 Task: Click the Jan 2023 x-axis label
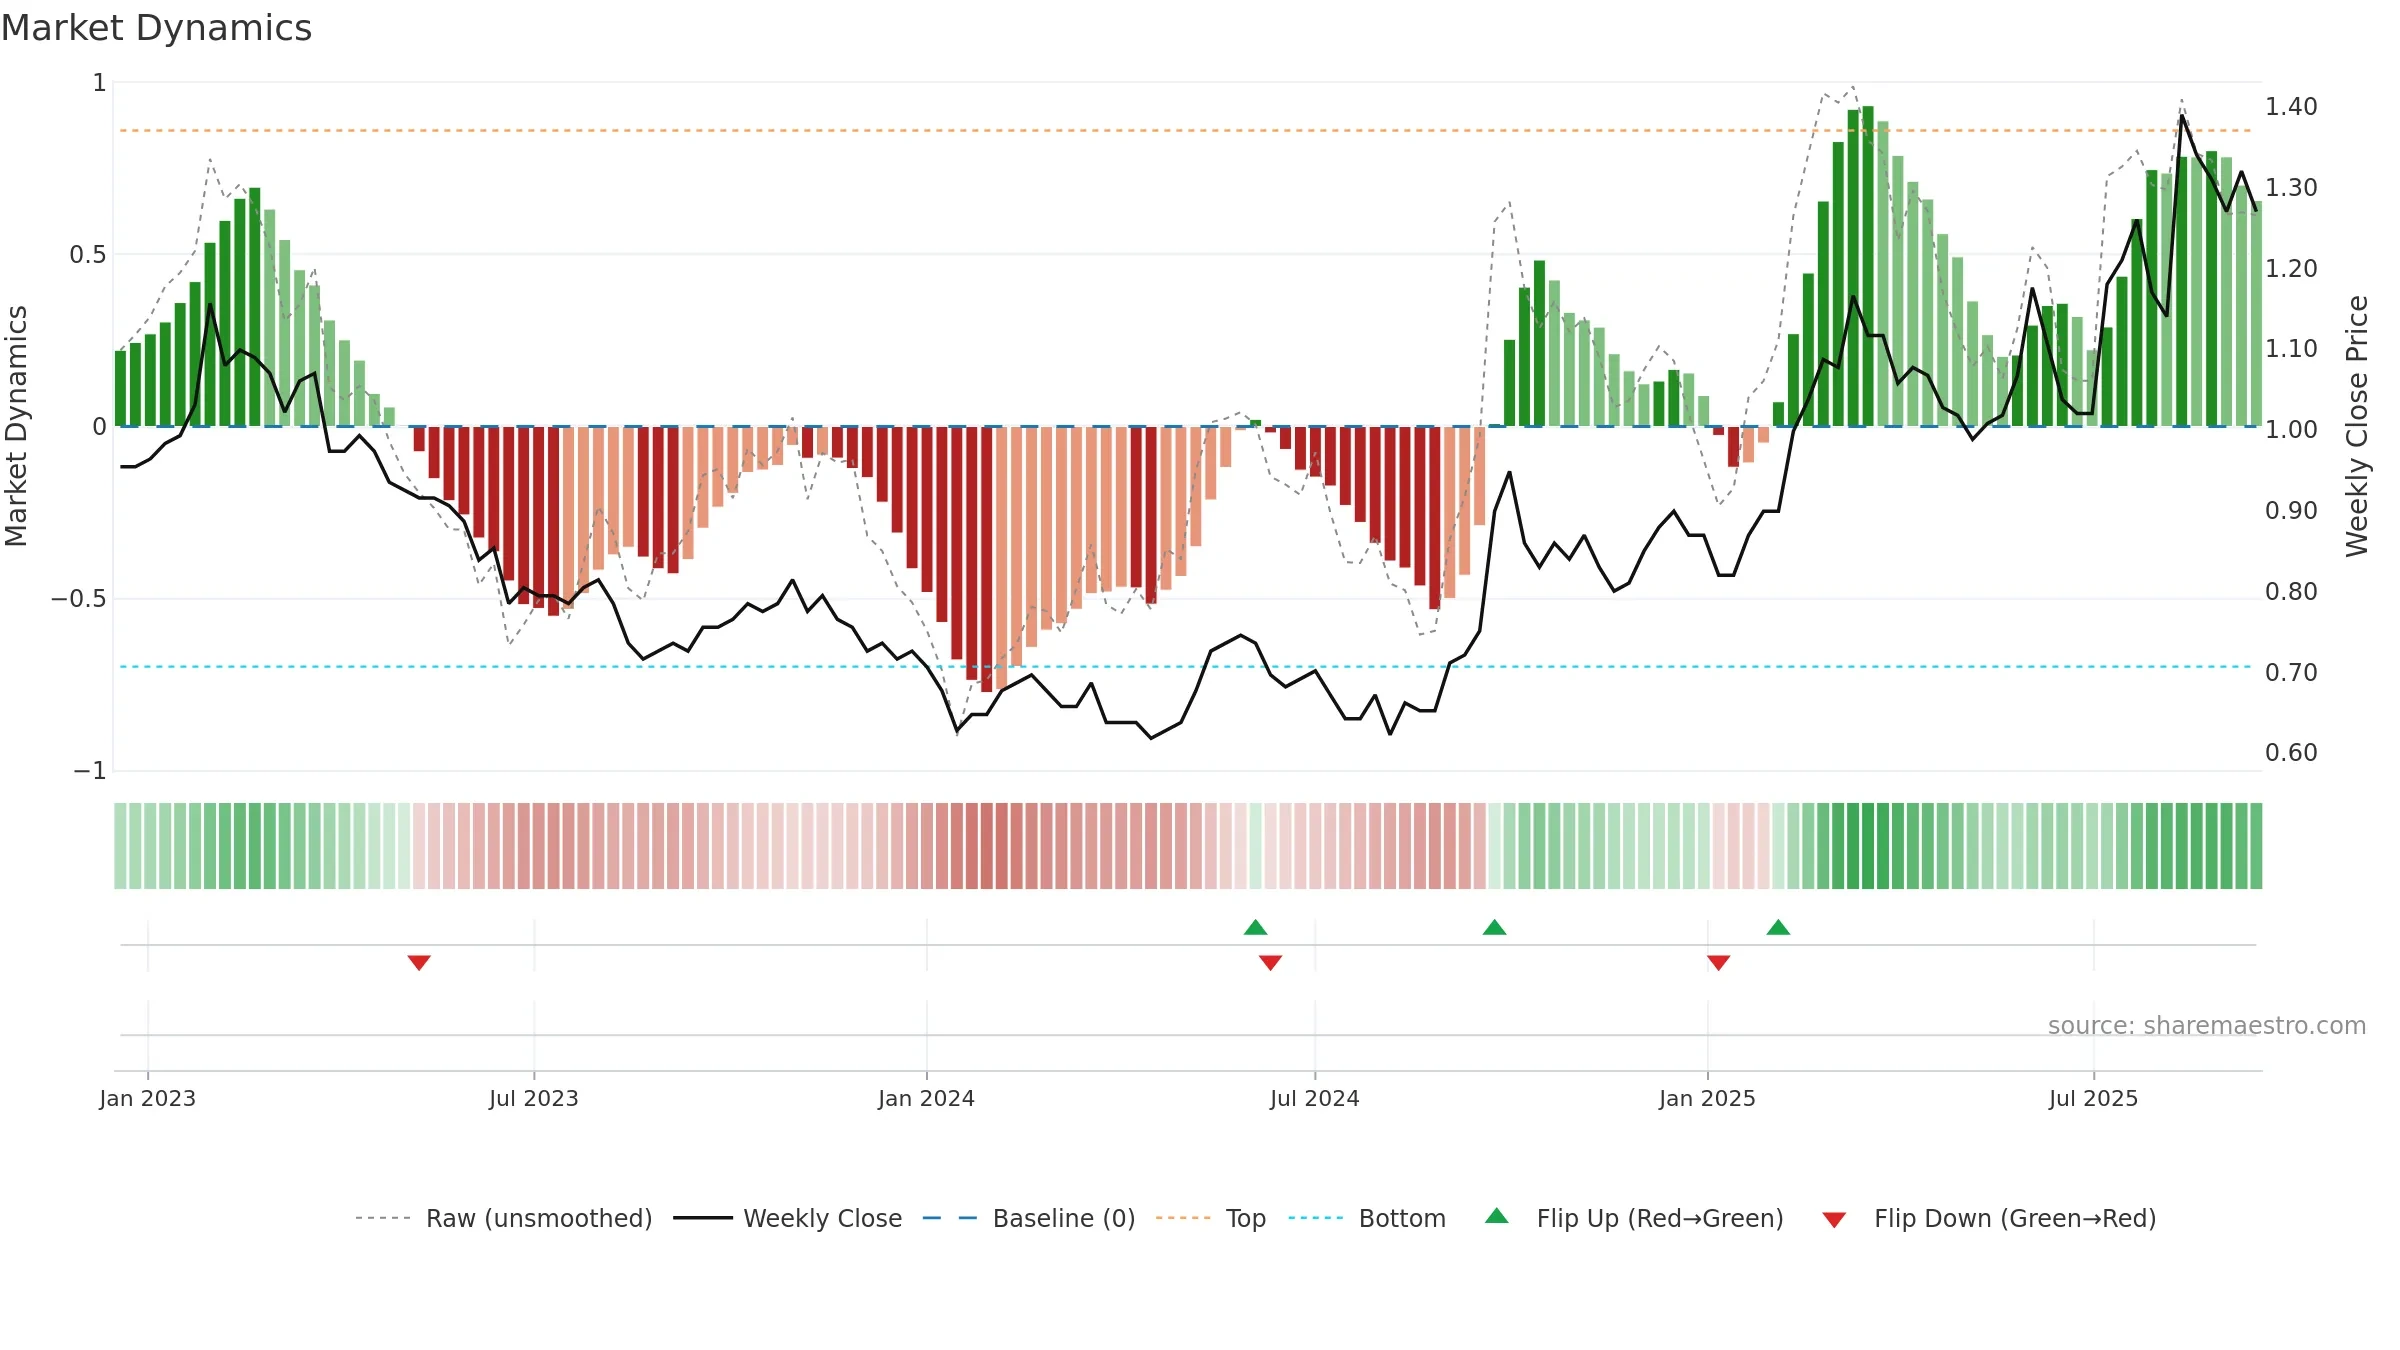pyautogui.click(x=148, y=1098)
